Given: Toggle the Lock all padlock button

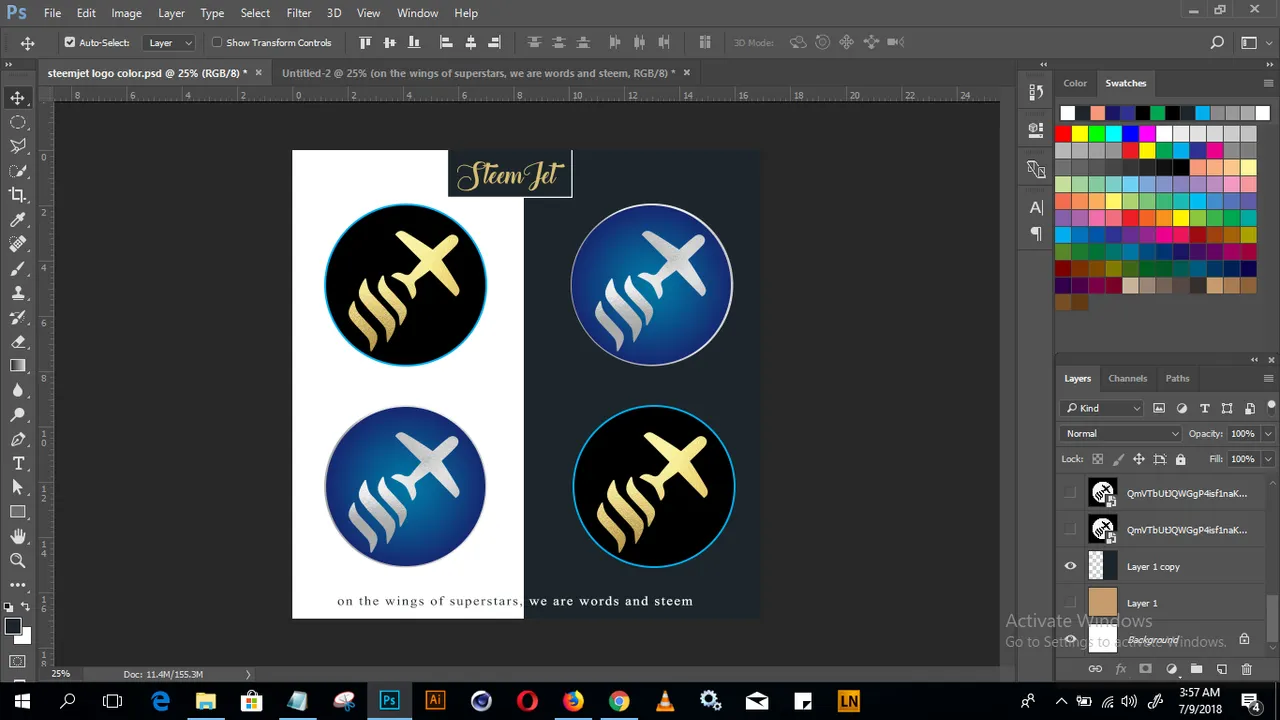Looking at the screenshot, I should tap(1181, 459).
